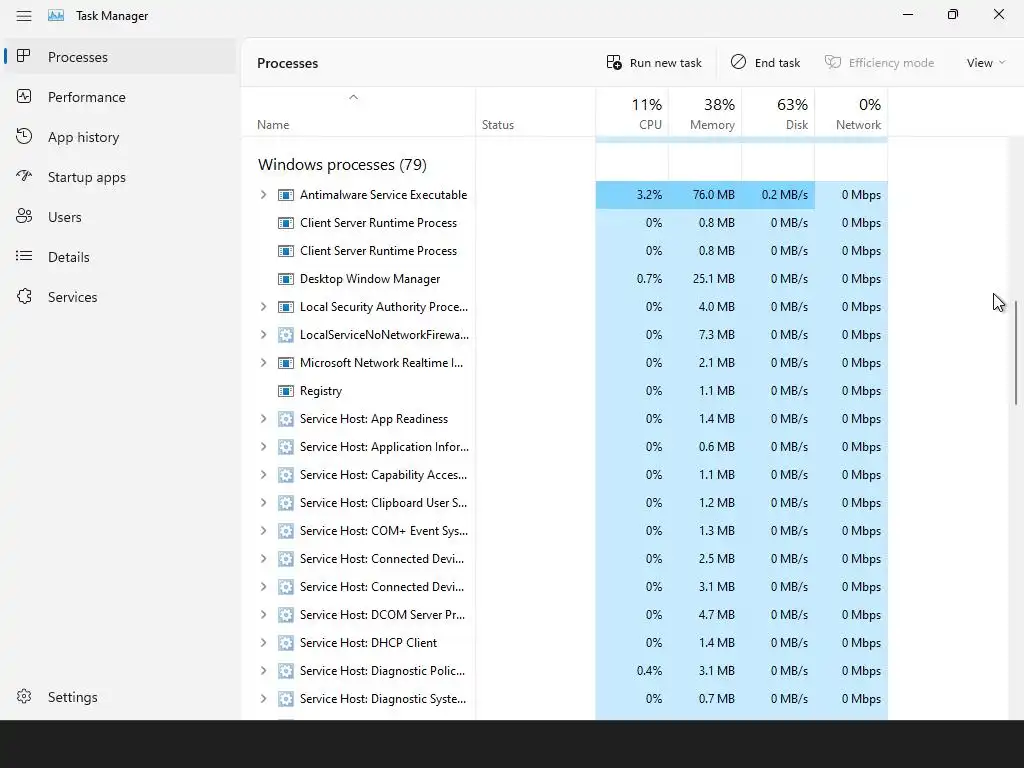
Task: Expand Service Host: Capability Access
Action: [263, 475]
